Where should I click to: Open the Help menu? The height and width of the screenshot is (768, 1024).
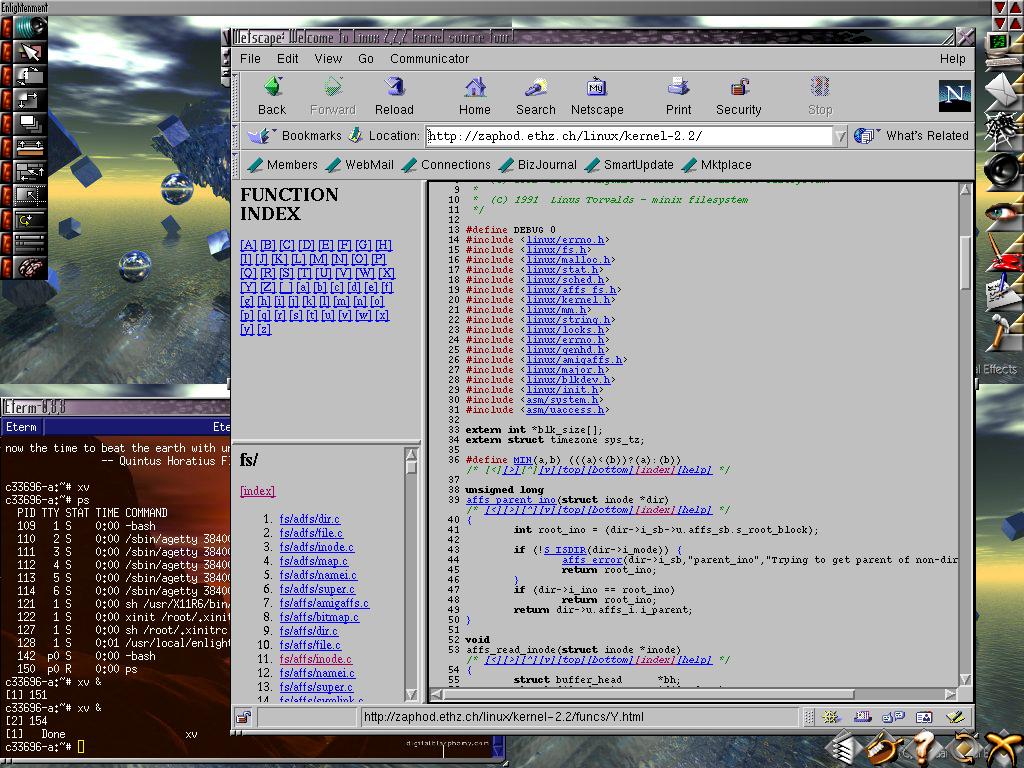(952, 59)
